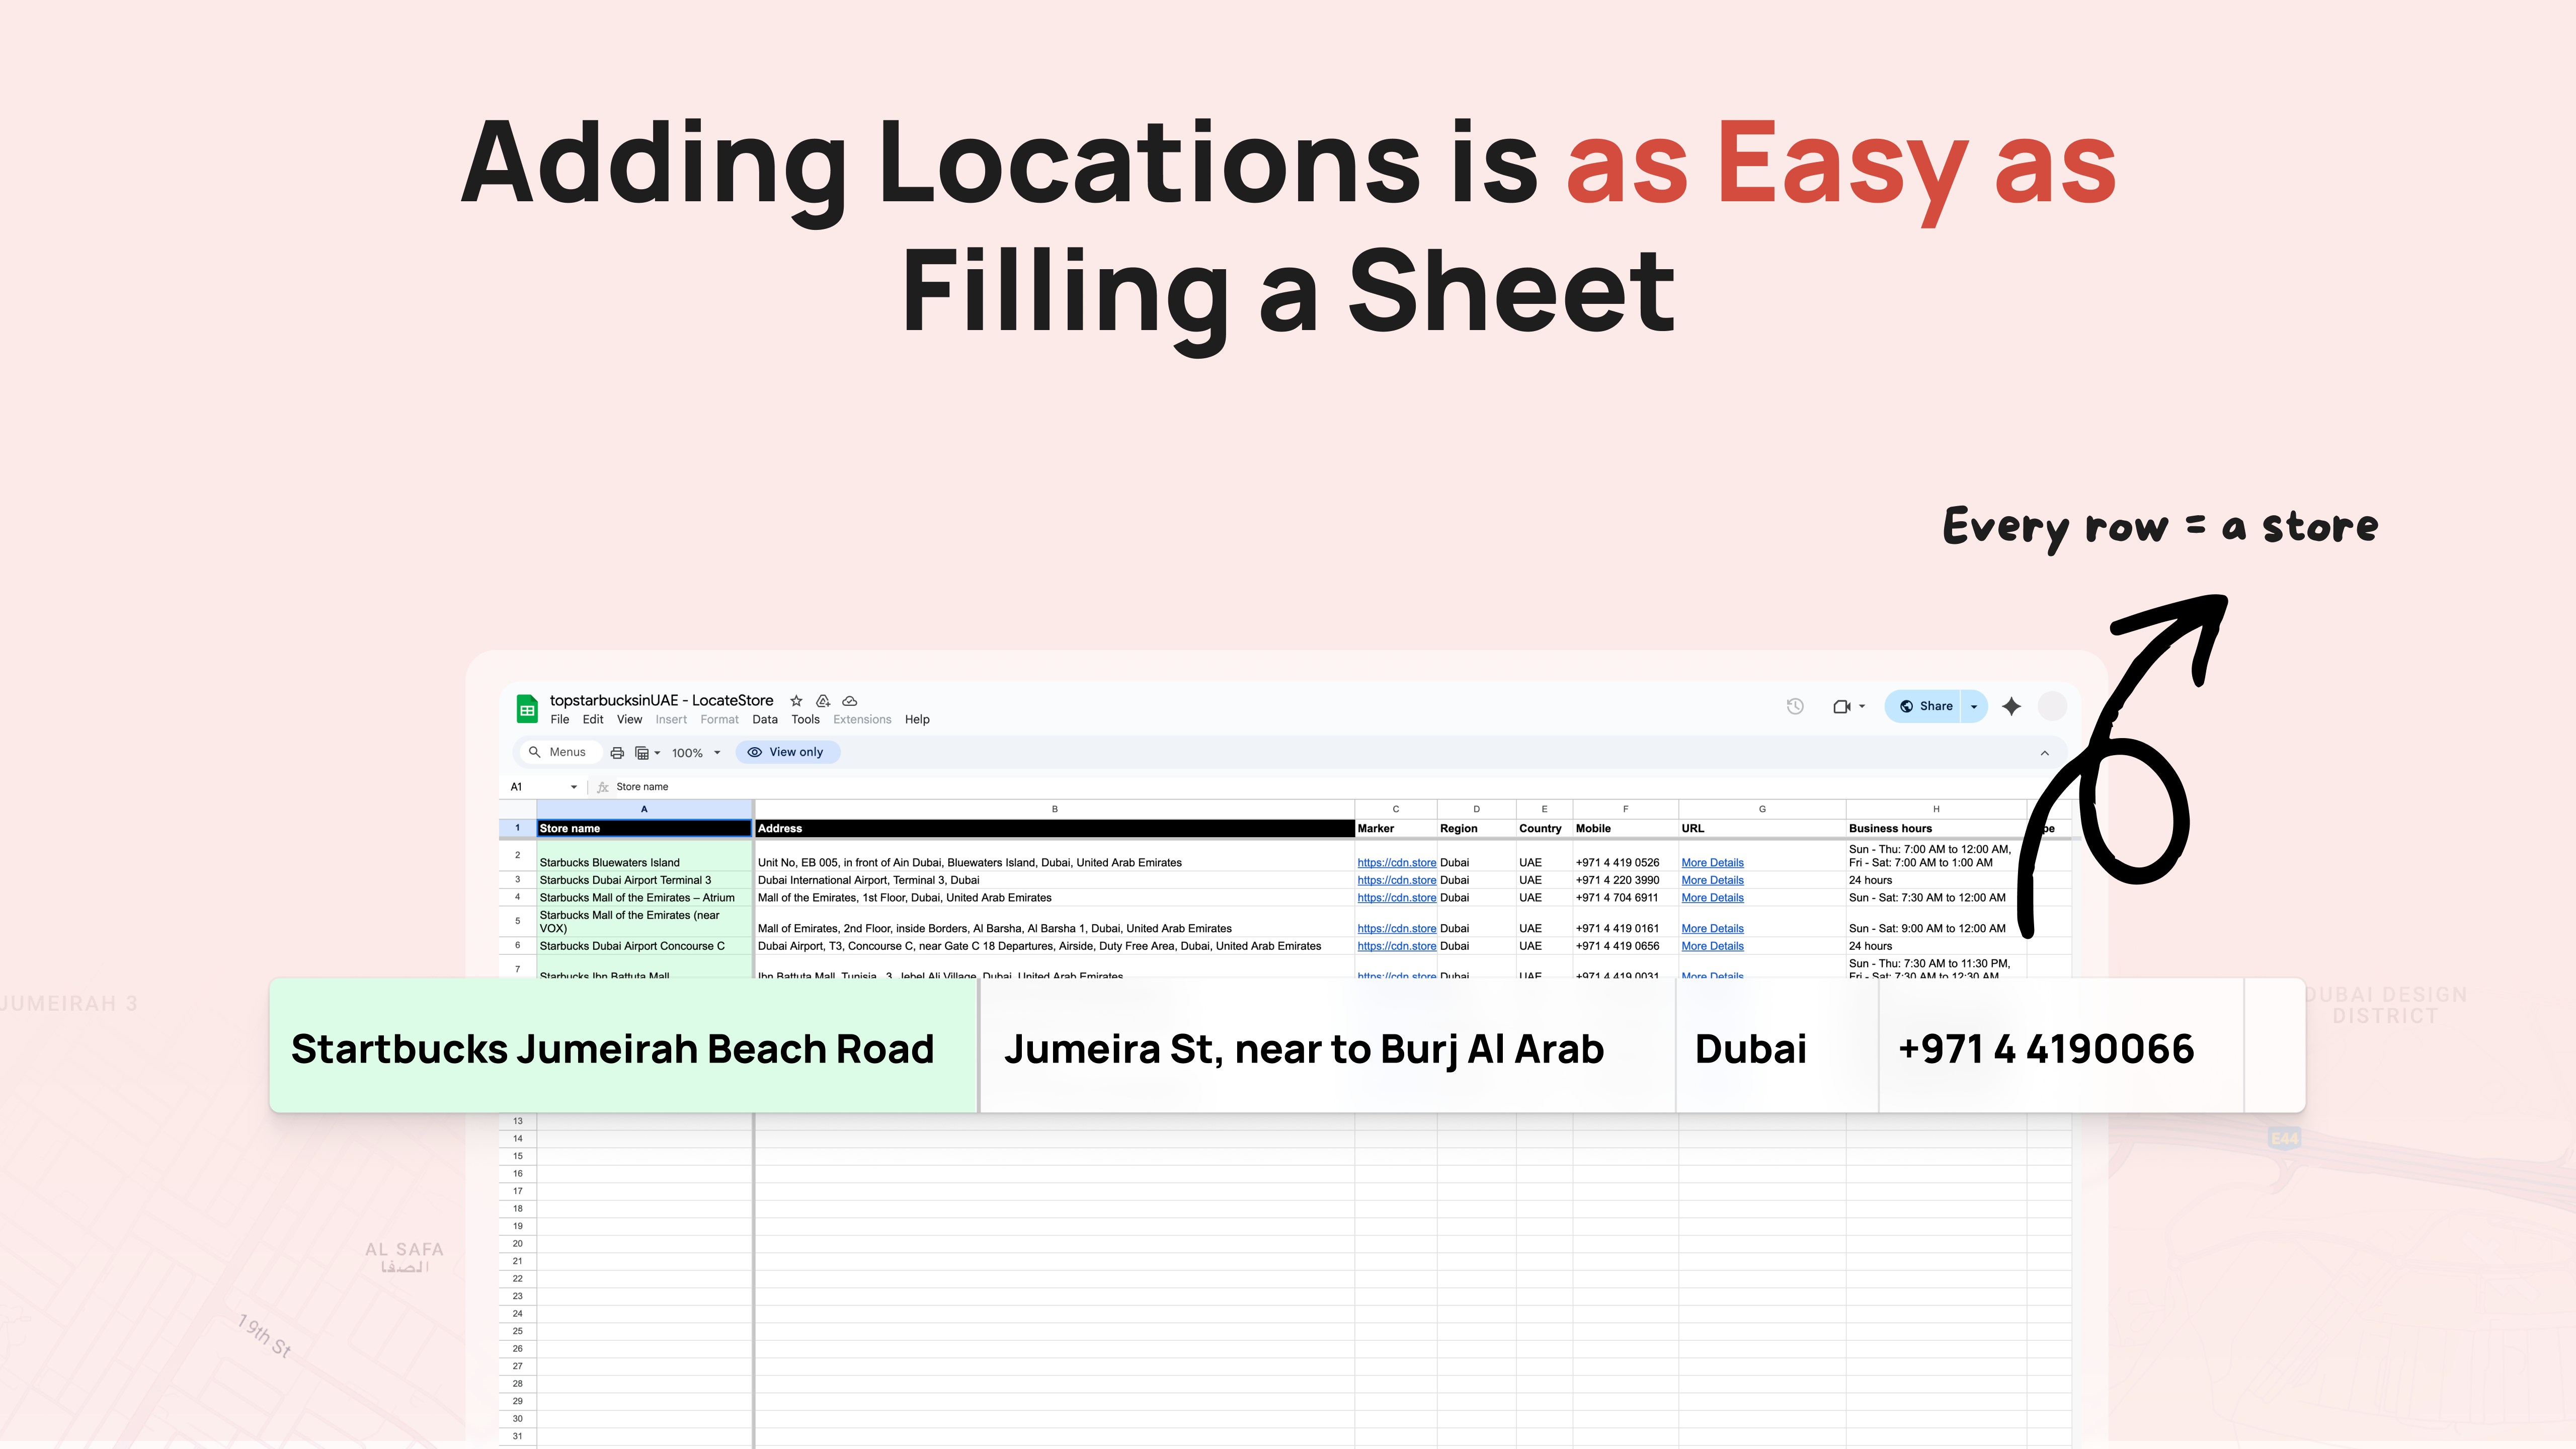Open the Data menu
Screen dimensions: 2576x1449
coord(764,719)
